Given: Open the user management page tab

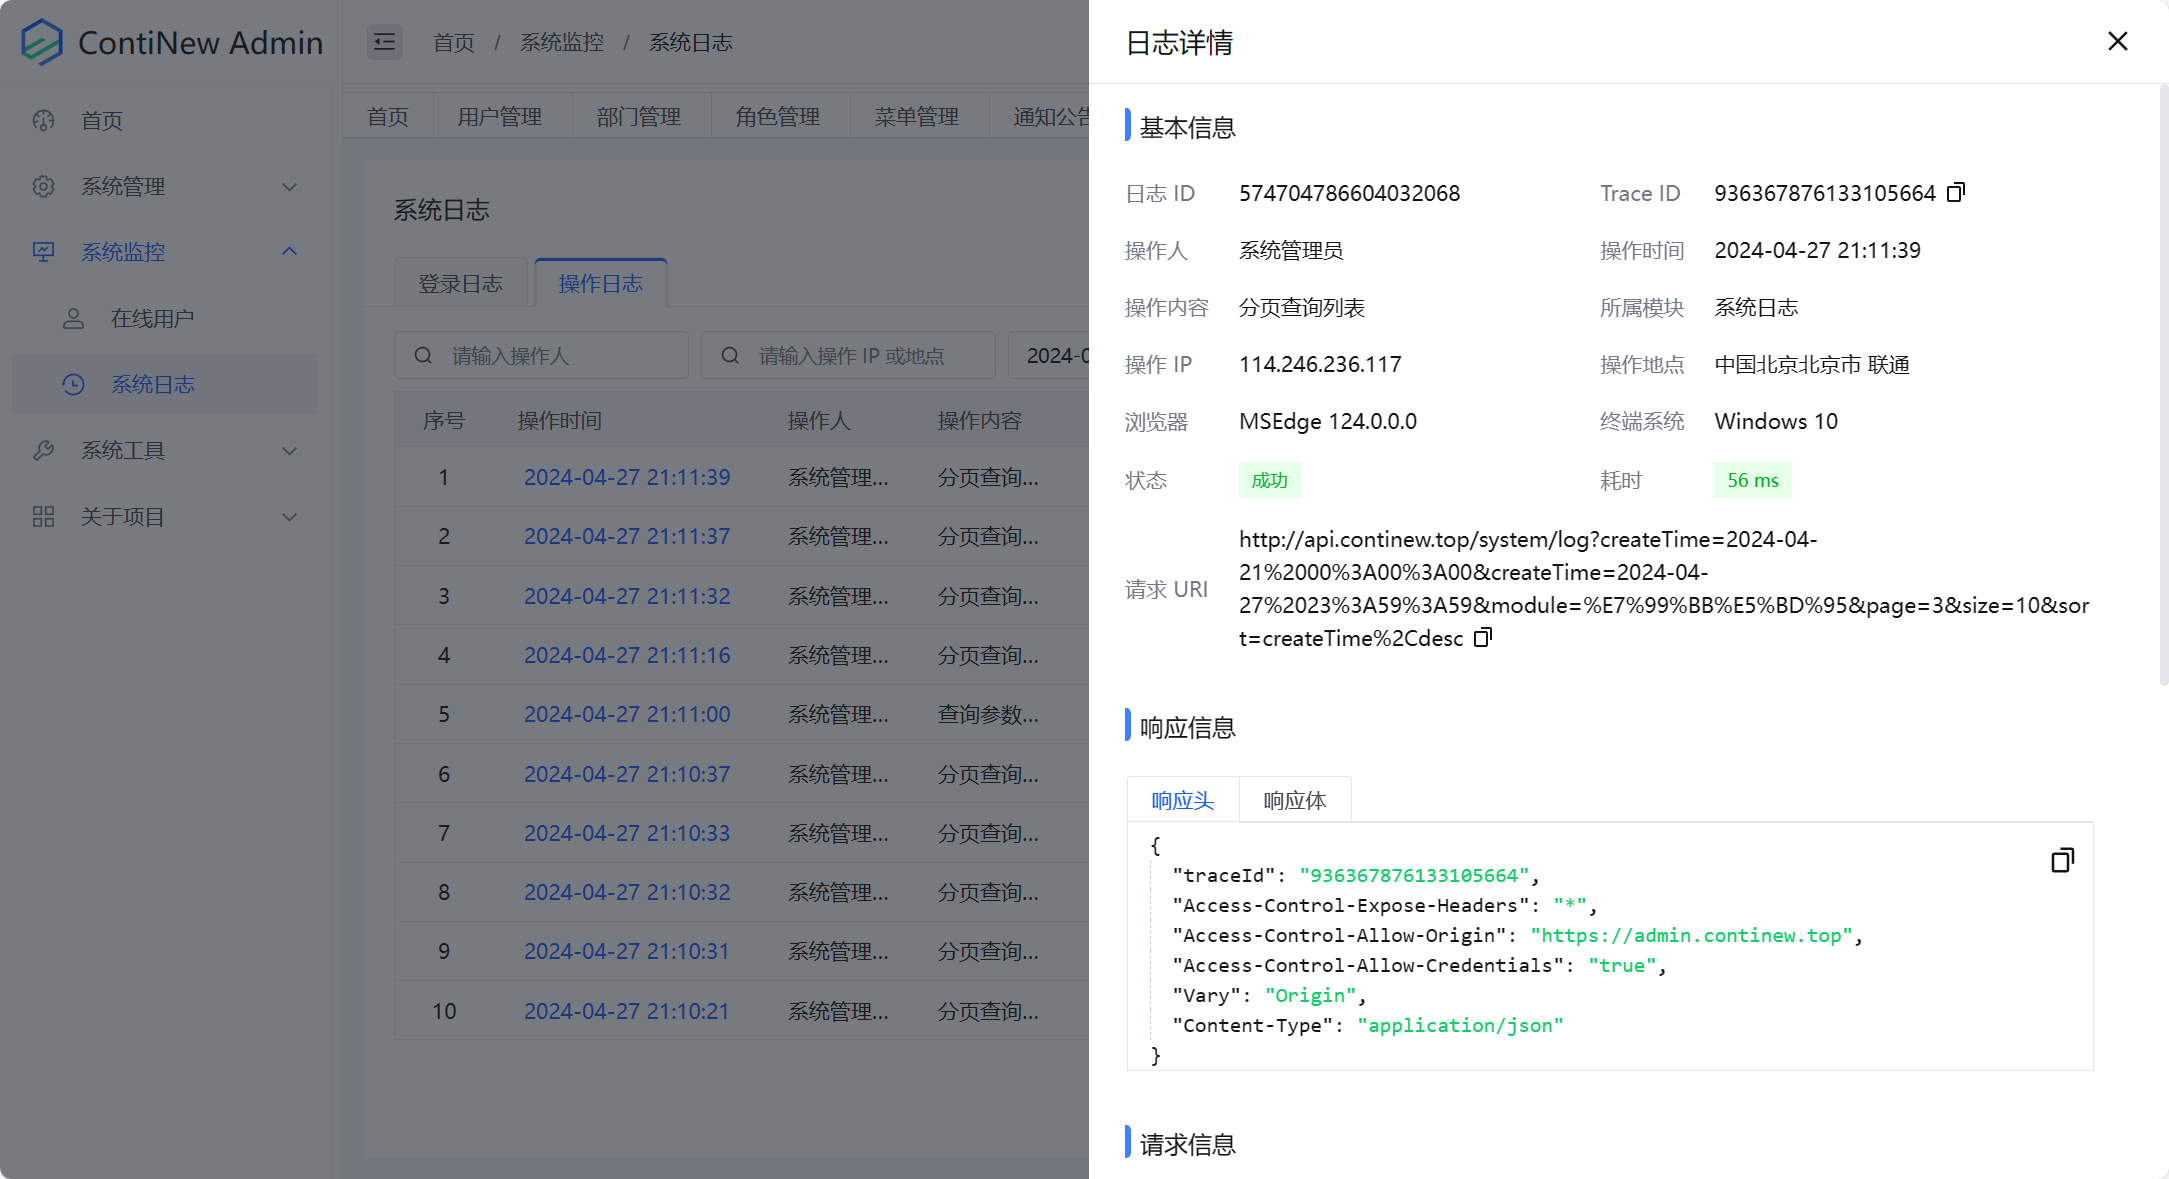Looking at the screenshot, I should 500,117.
